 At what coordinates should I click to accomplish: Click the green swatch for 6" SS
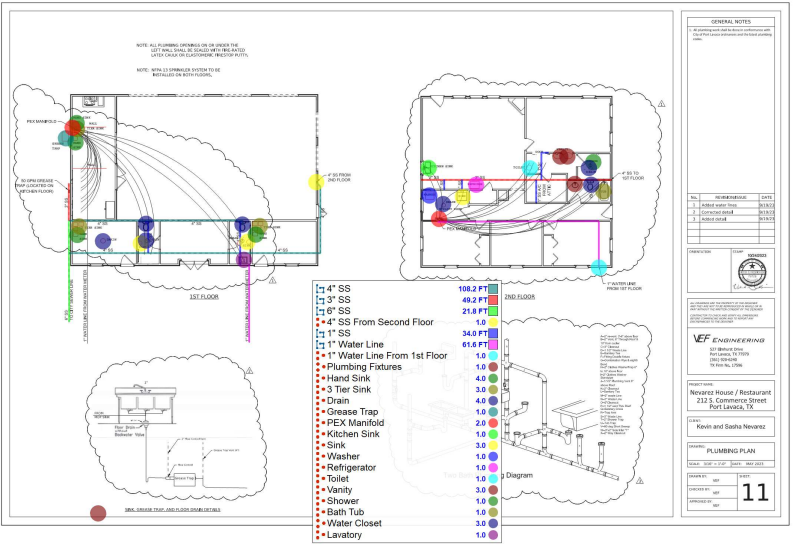point(493,311)
